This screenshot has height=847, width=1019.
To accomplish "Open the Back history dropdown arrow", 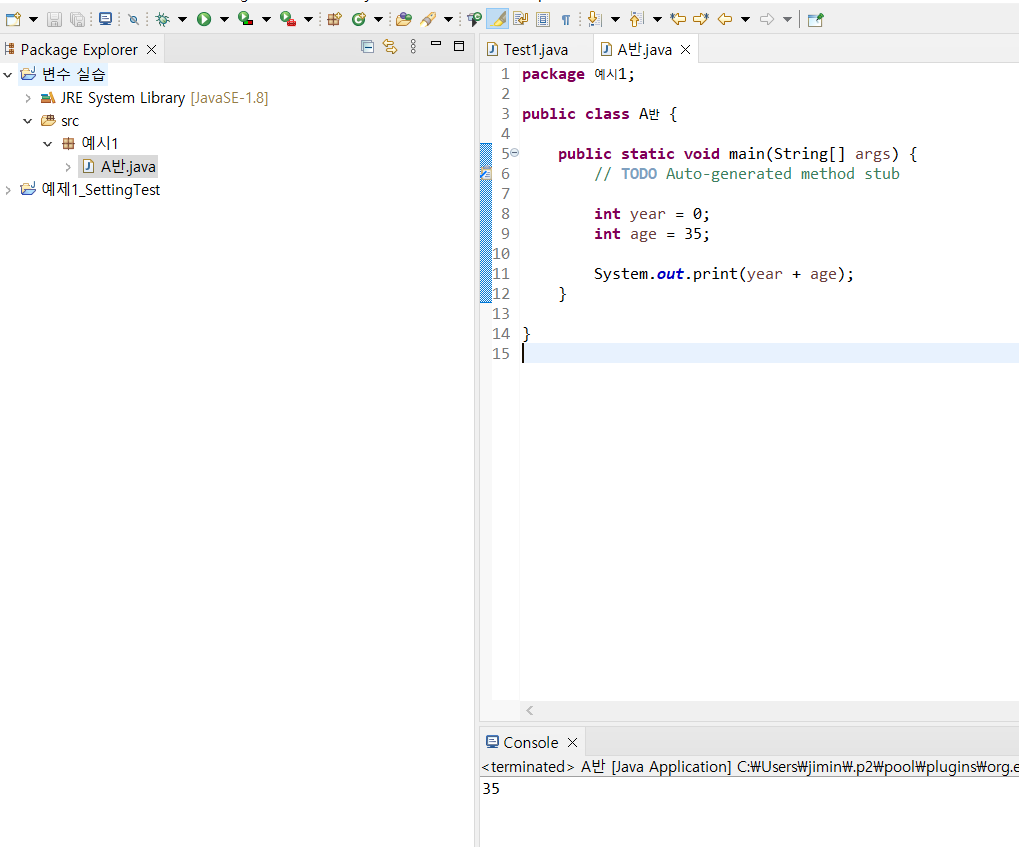I will [745, 20].
